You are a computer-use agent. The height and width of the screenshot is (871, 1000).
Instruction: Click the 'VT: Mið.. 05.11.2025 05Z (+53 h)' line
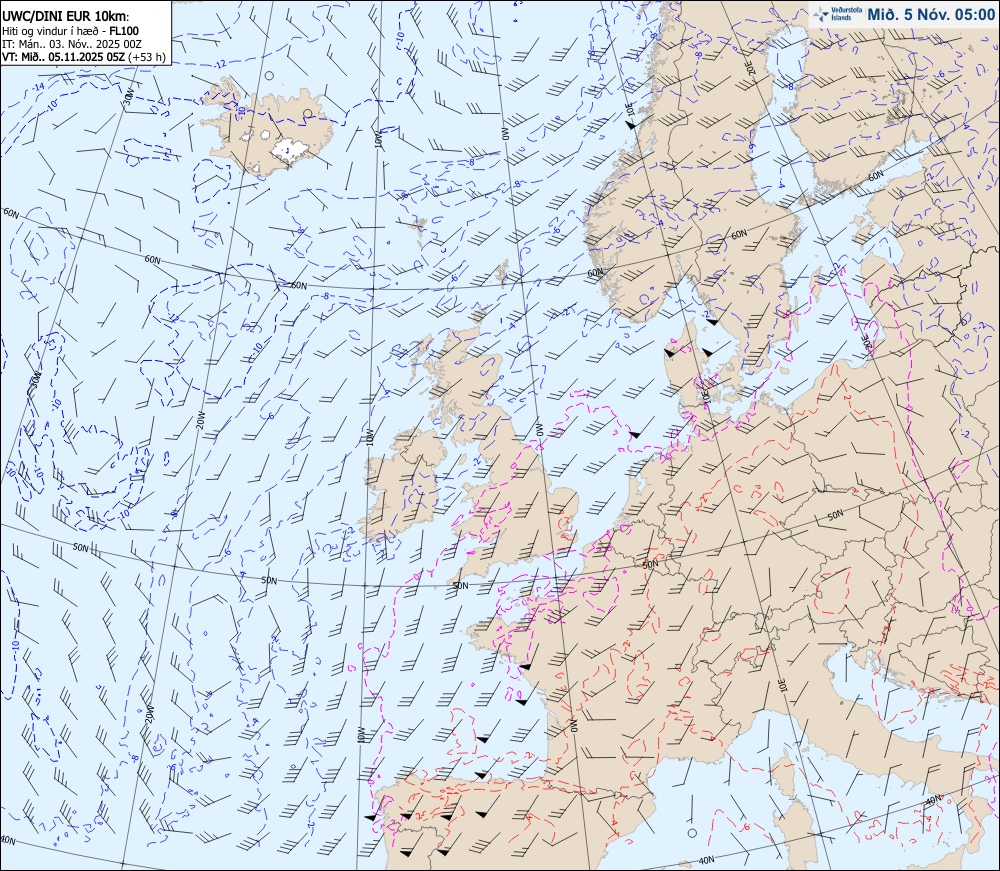84,57
